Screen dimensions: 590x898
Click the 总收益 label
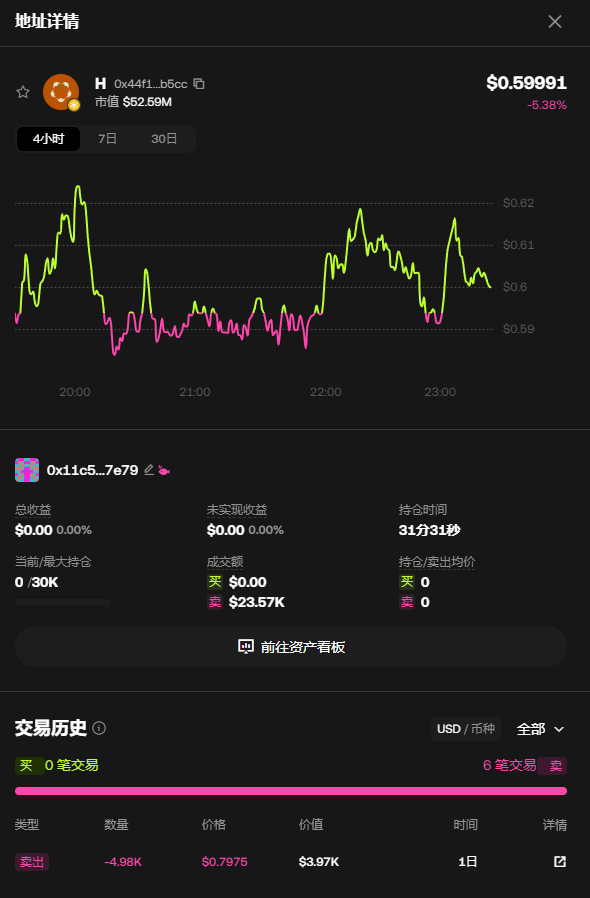pyautogui.click(x=33, y=509)
